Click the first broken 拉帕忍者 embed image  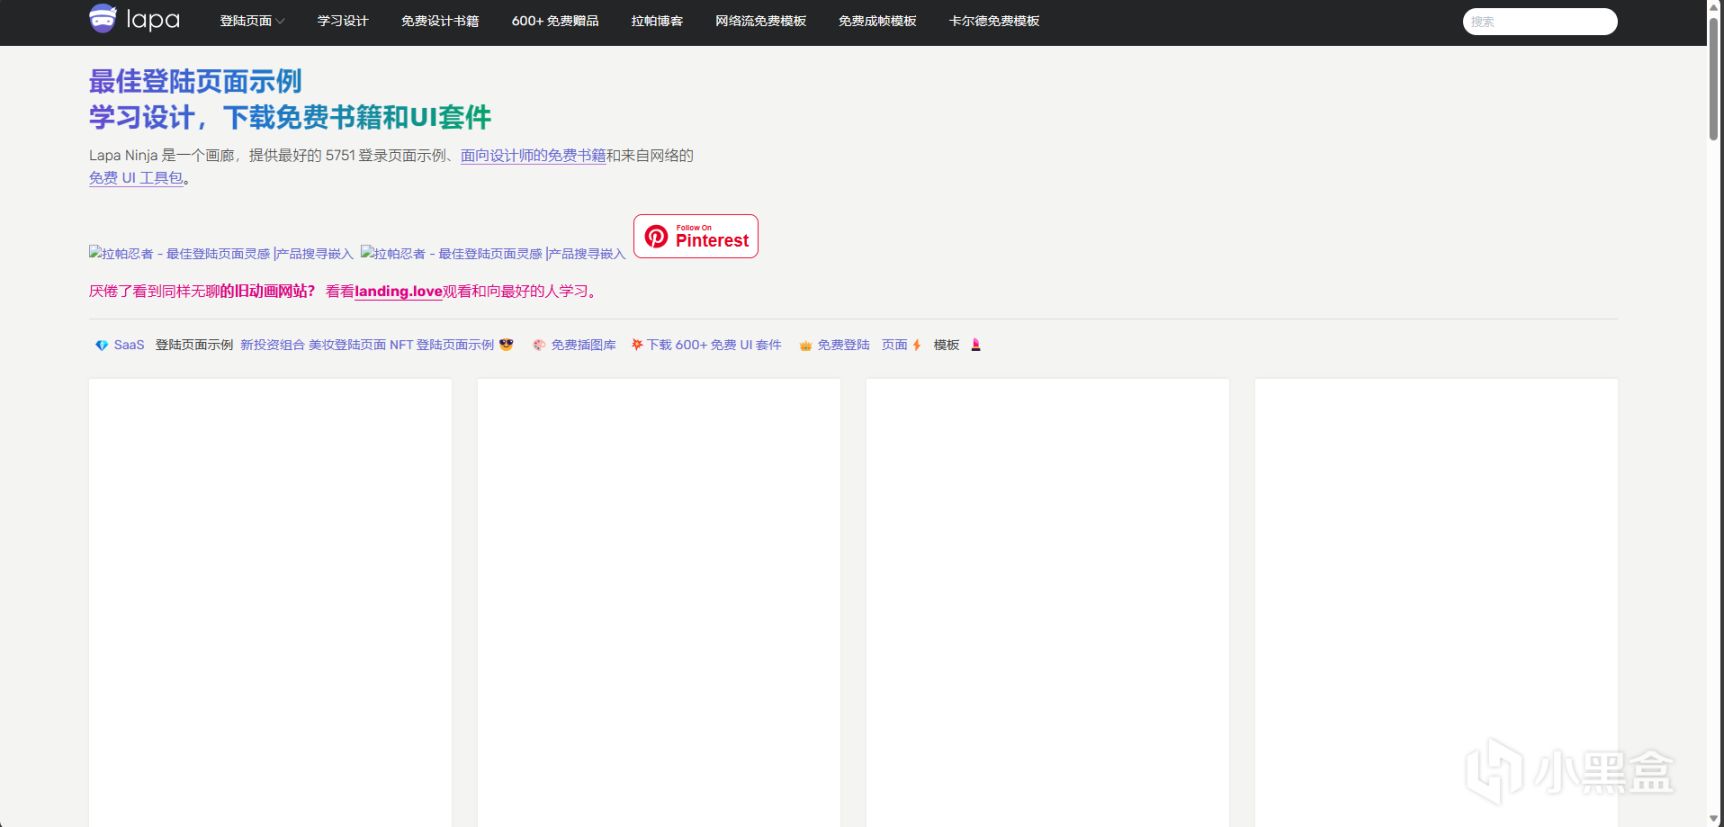click(221, 253)
